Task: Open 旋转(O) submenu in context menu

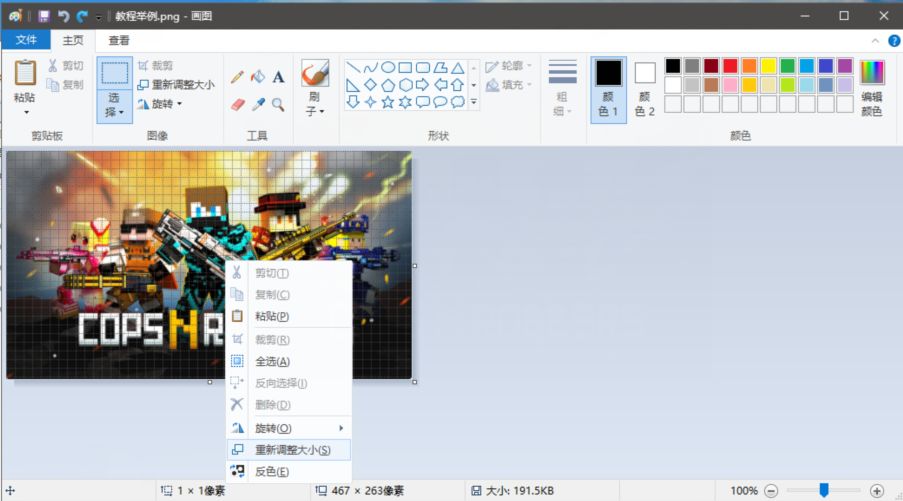Action: 289,428
